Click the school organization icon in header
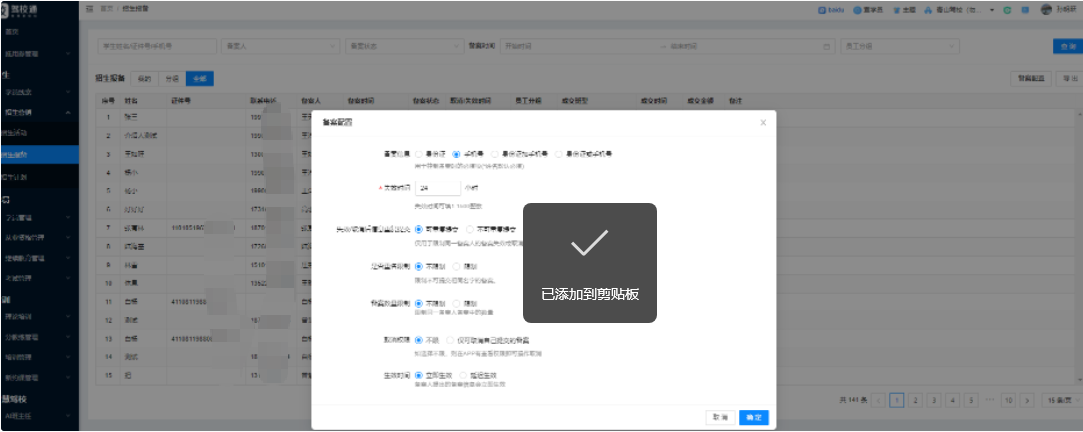1083x432 pixels. click(929, 10)
